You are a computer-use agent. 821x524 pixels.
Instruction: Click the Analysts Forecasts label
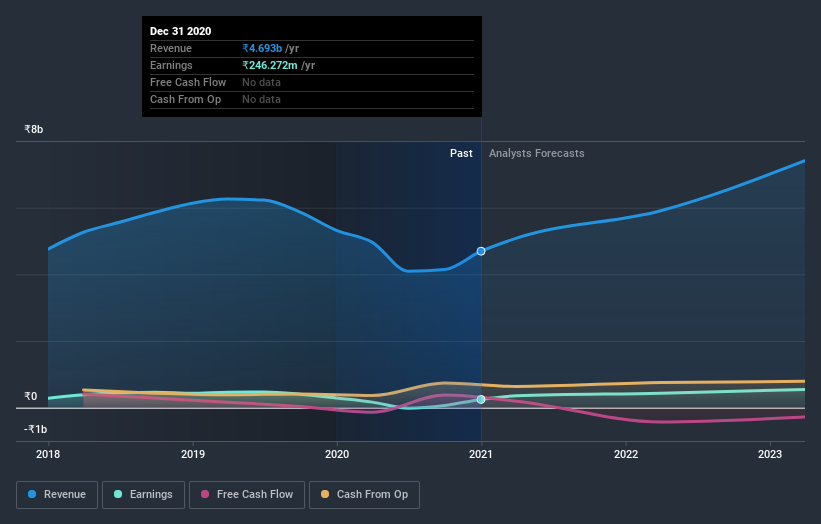click(x=537, y=153)
